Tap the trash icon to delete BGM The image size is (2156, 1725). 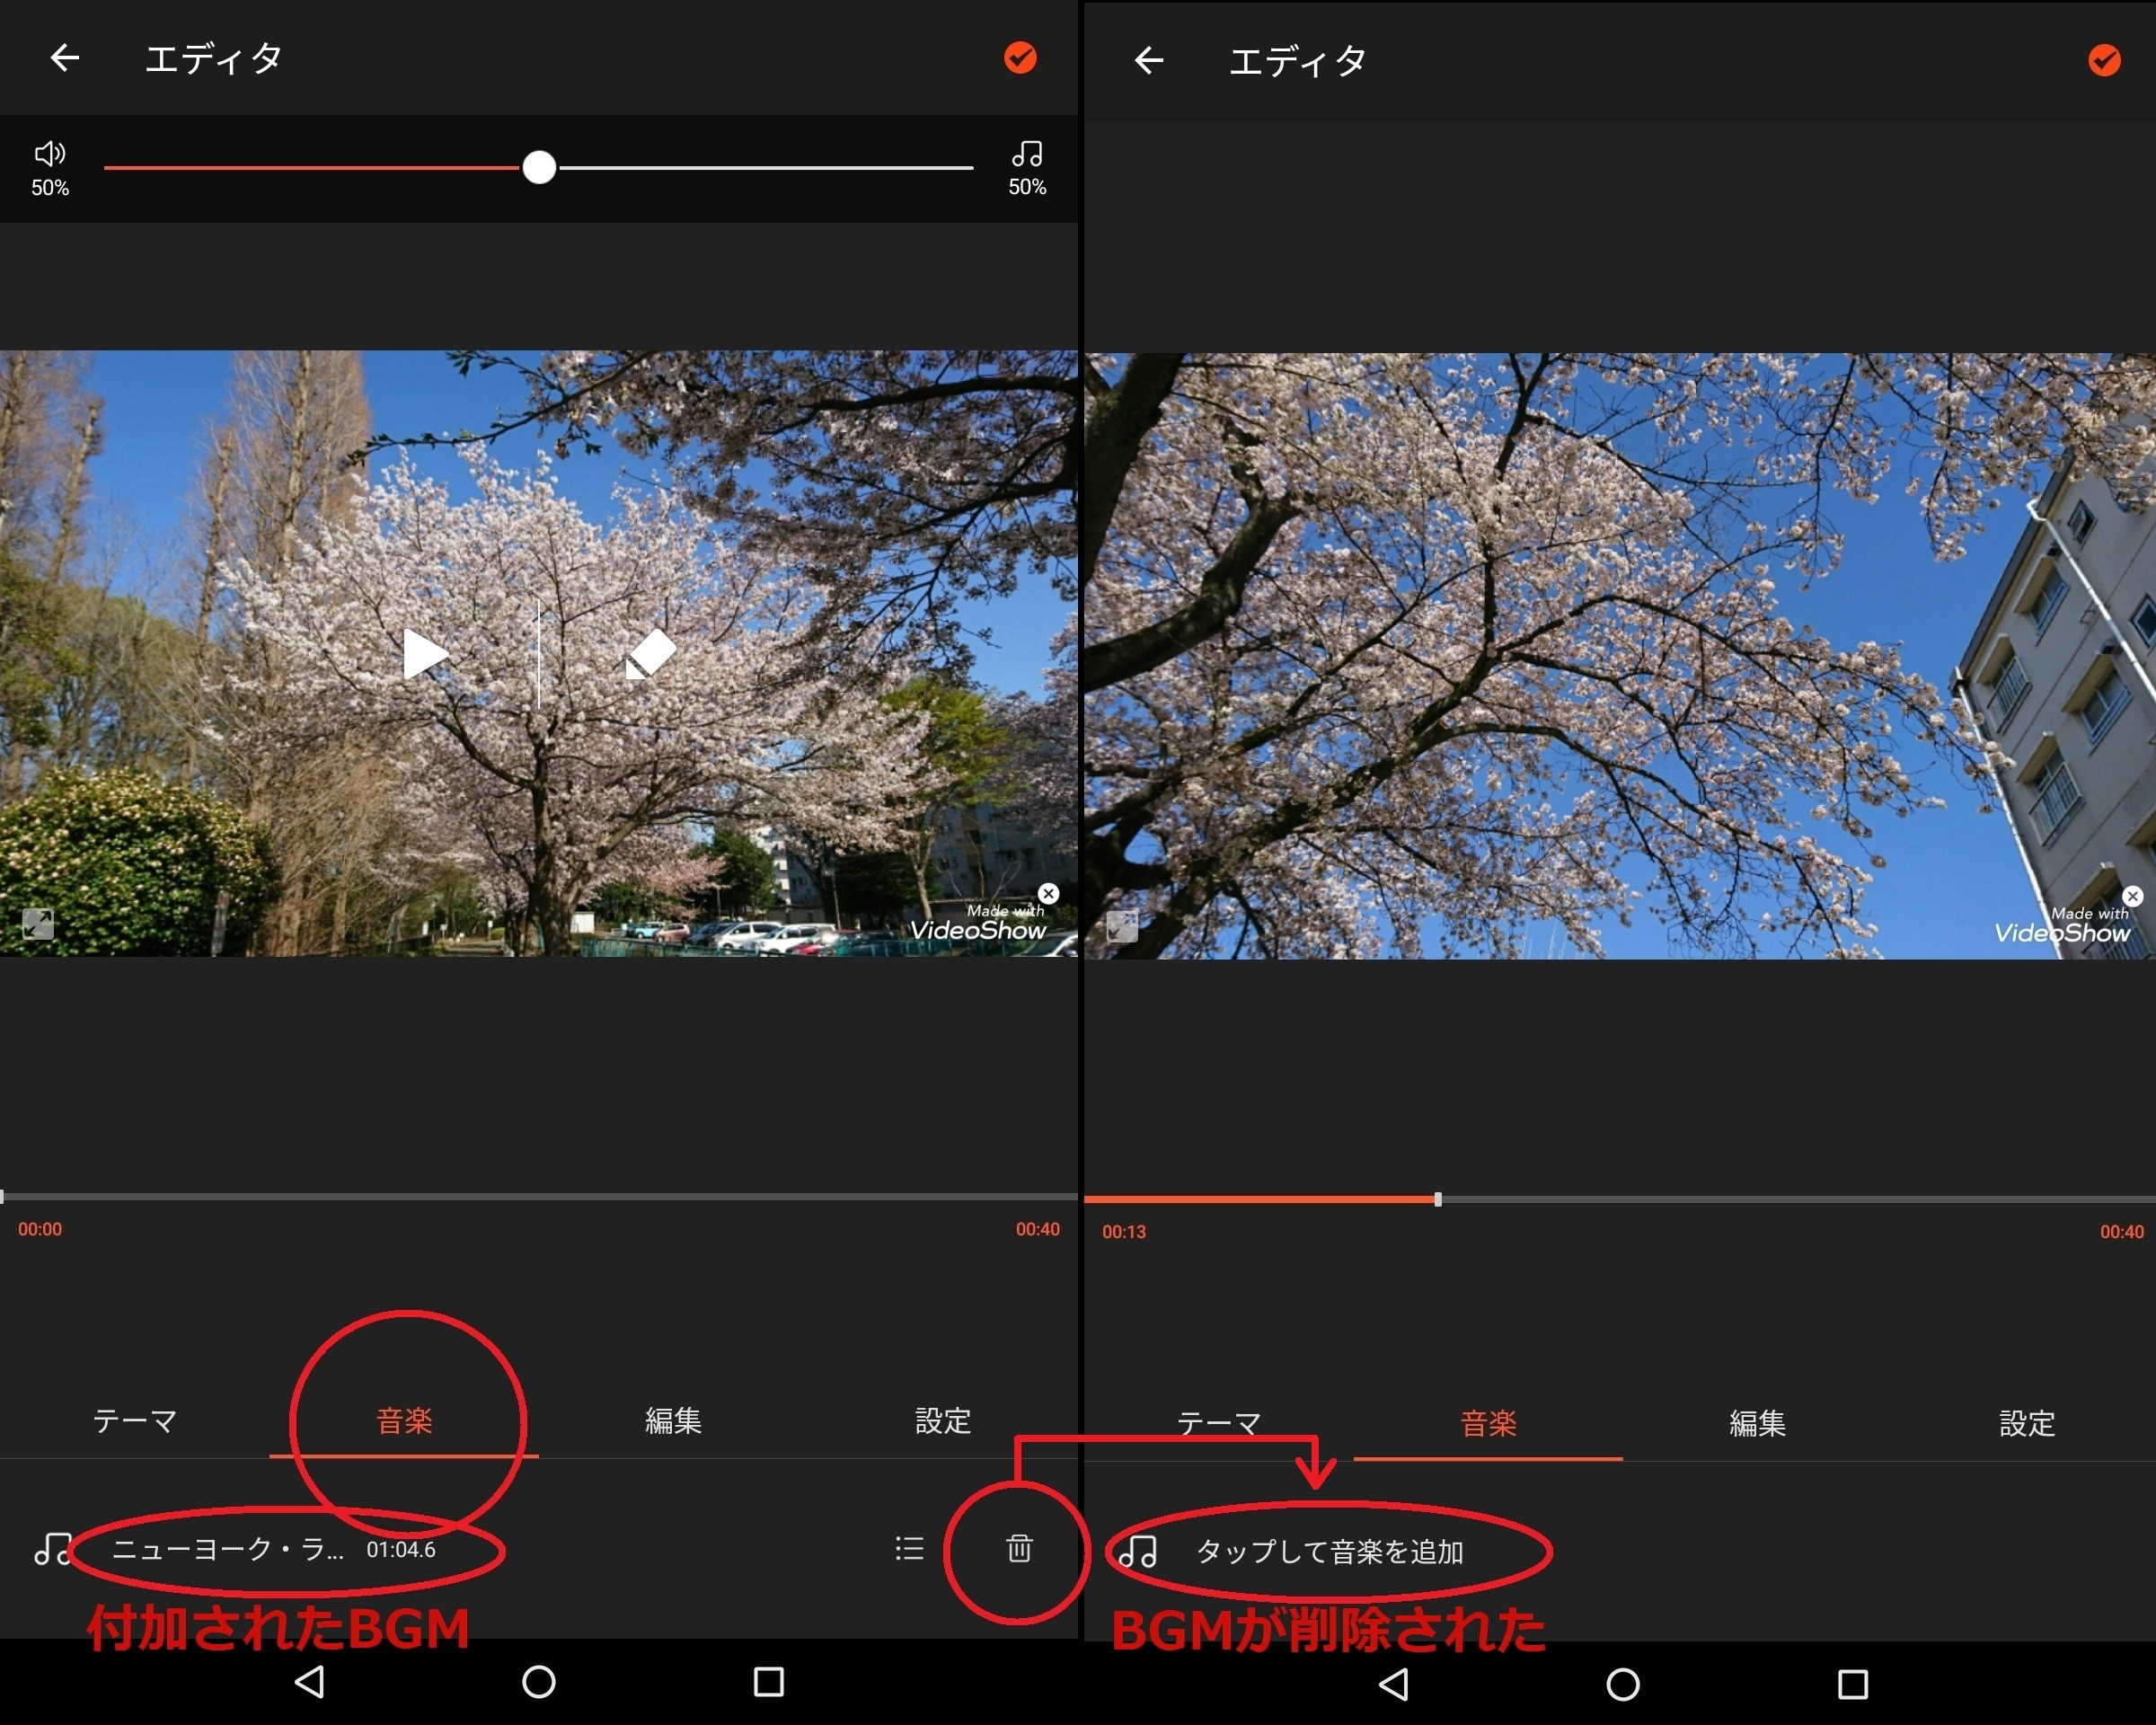pyautogui.click(x=1018, y=1548)
